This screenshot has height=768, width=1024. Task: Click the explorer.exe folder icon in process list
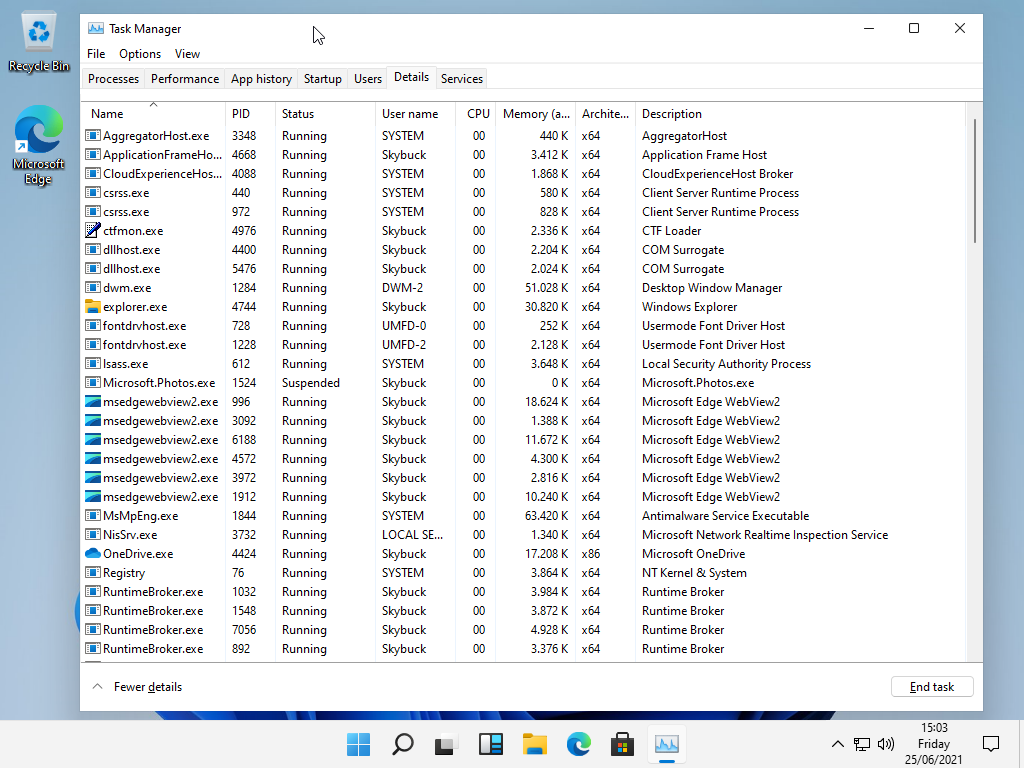click(x=93, y=307)
